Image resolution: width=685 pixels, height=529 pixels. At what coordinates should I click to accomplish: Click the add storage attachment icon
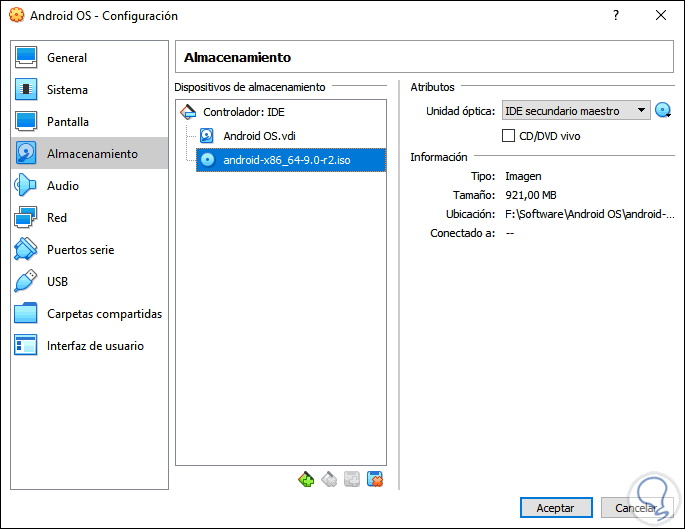pos(352,479)
